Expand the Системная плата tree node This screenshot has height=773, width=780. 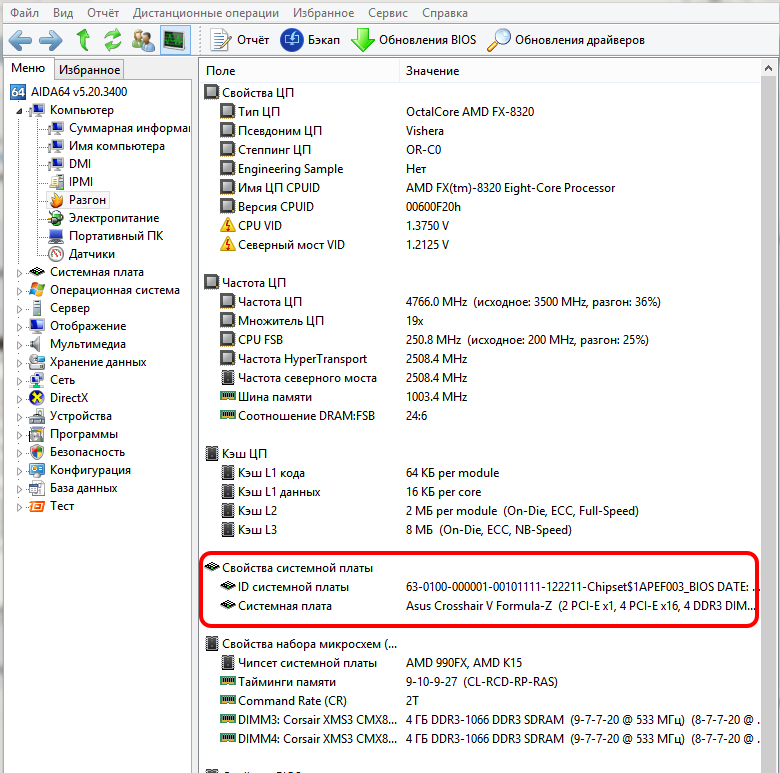[x=19, y=273]
